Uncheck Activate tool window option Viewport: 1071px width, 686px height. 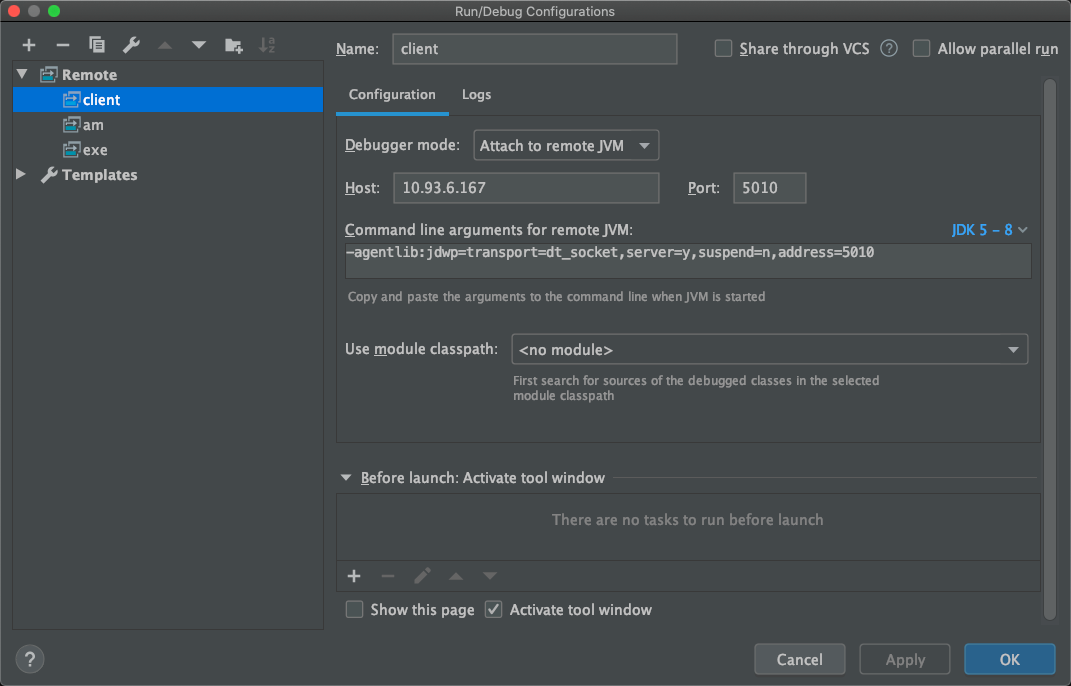tap(493, 609)
